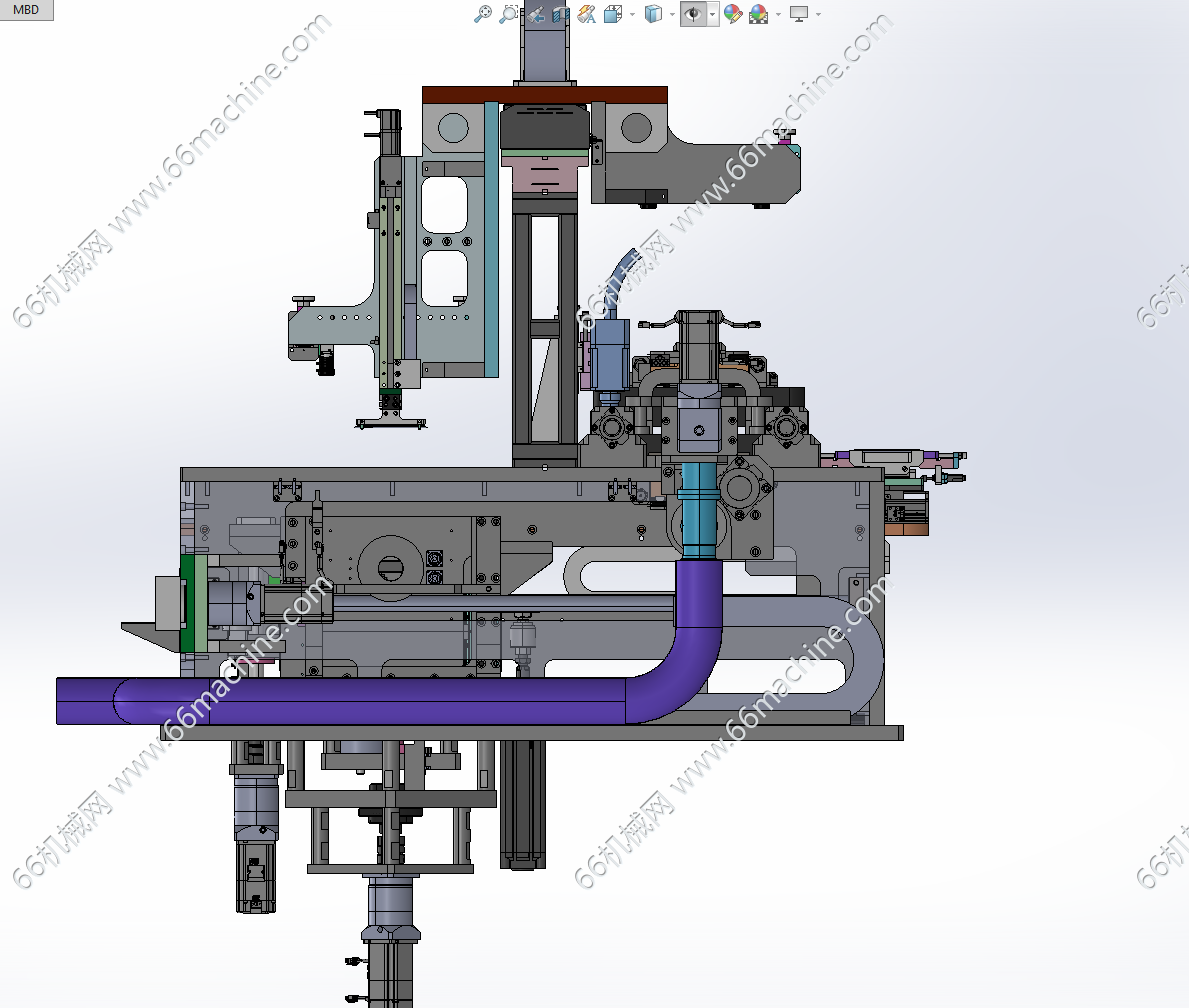The width and height of the screenshot is (1189, 1008).
Task: Open Dynamic Annotation Views
Action: click(587, 14)
